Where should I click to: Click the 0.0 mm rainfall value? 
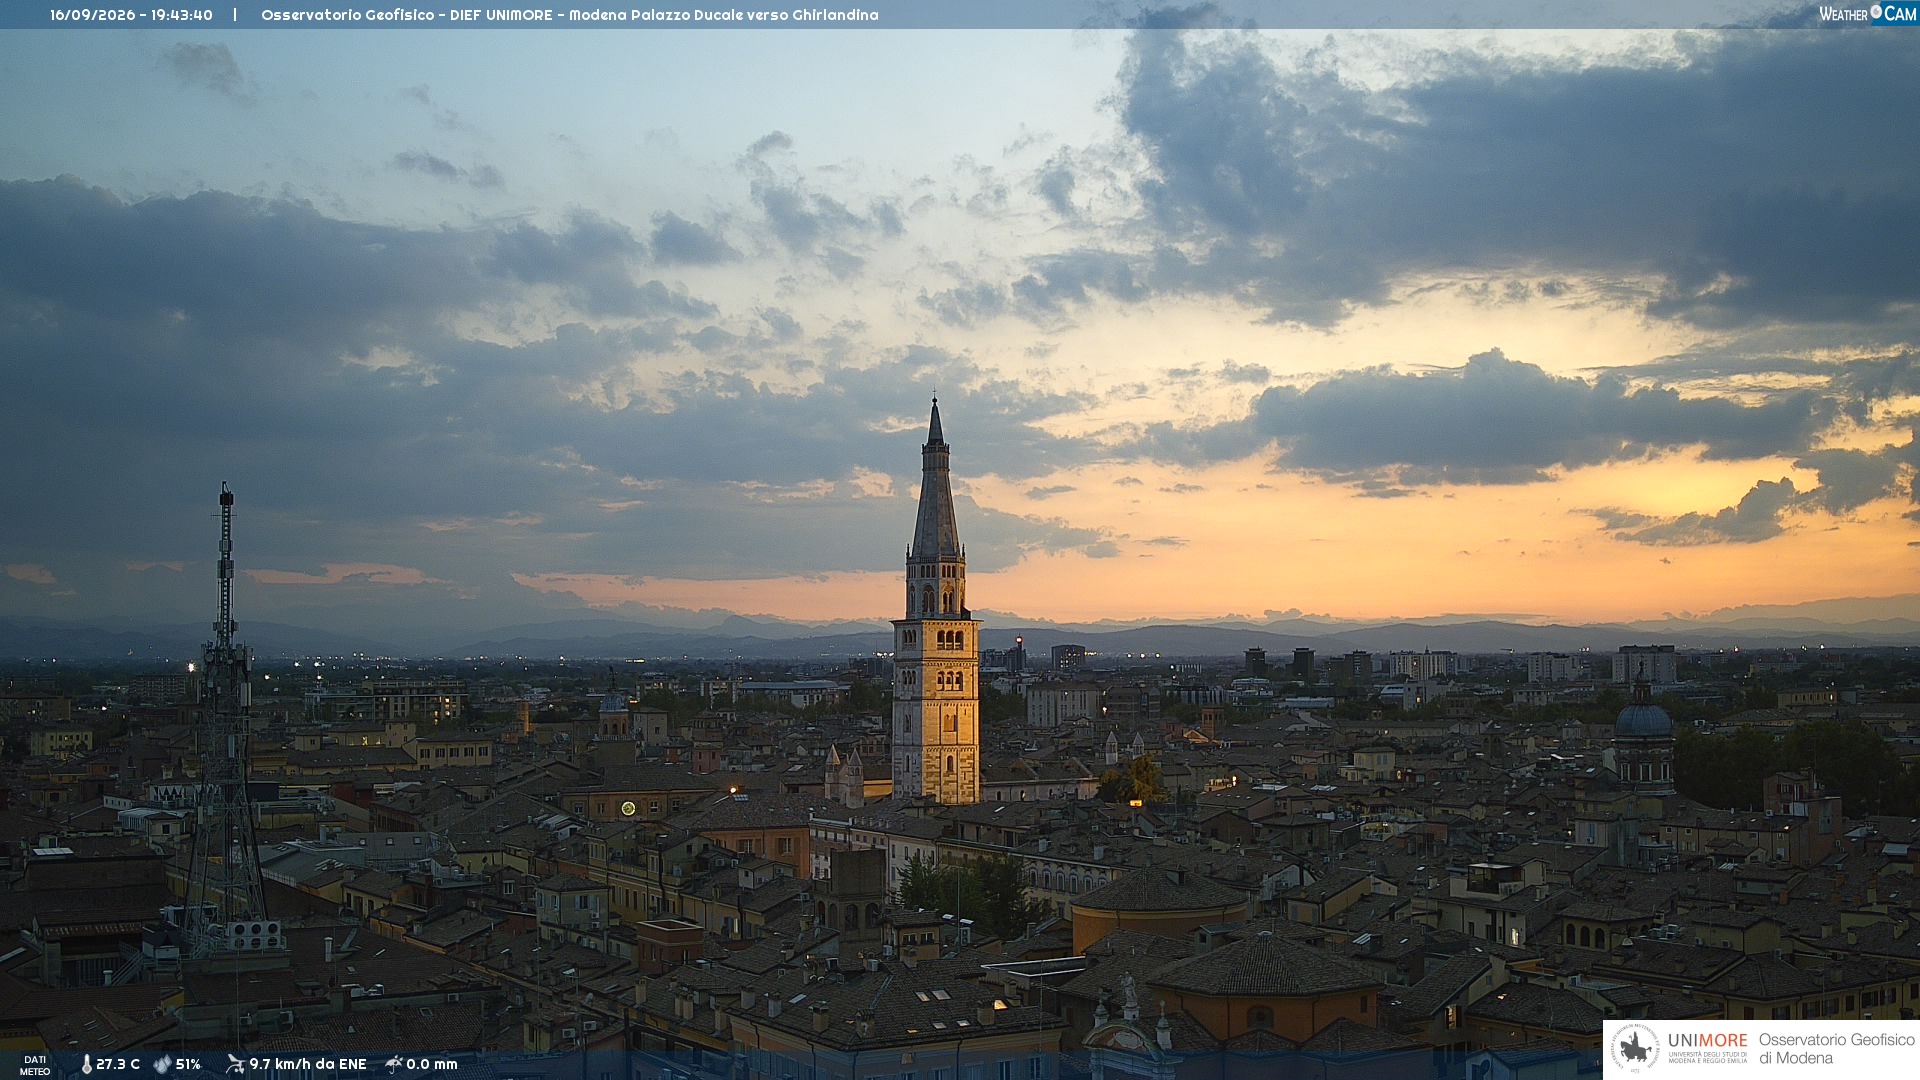pyautogui.click(x=432, y=1064)
